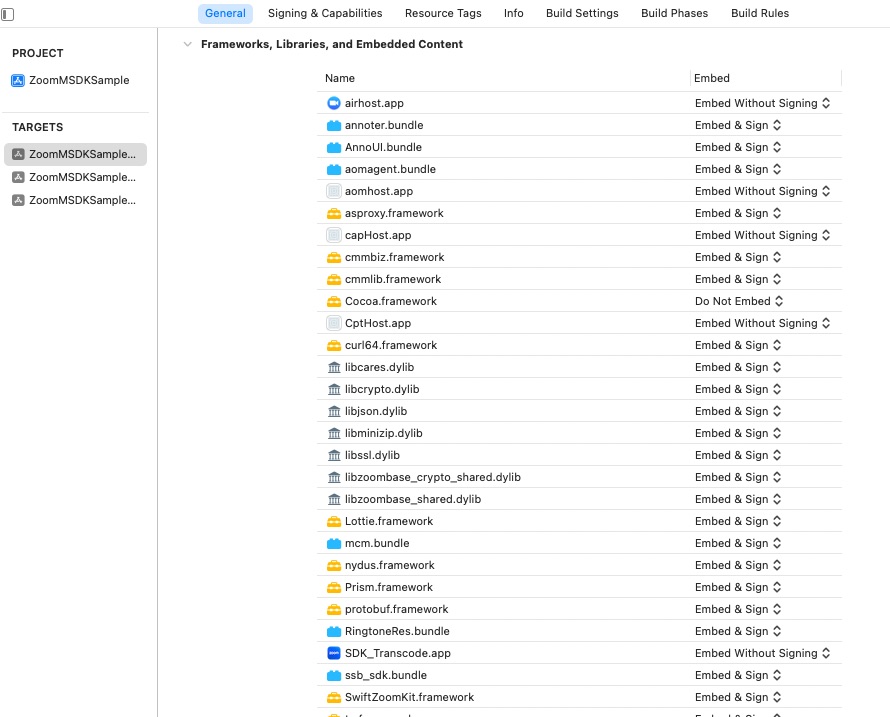Click the libssl.dylib library icon
Viewport: 890px width, 717px height.
point(334,456)
